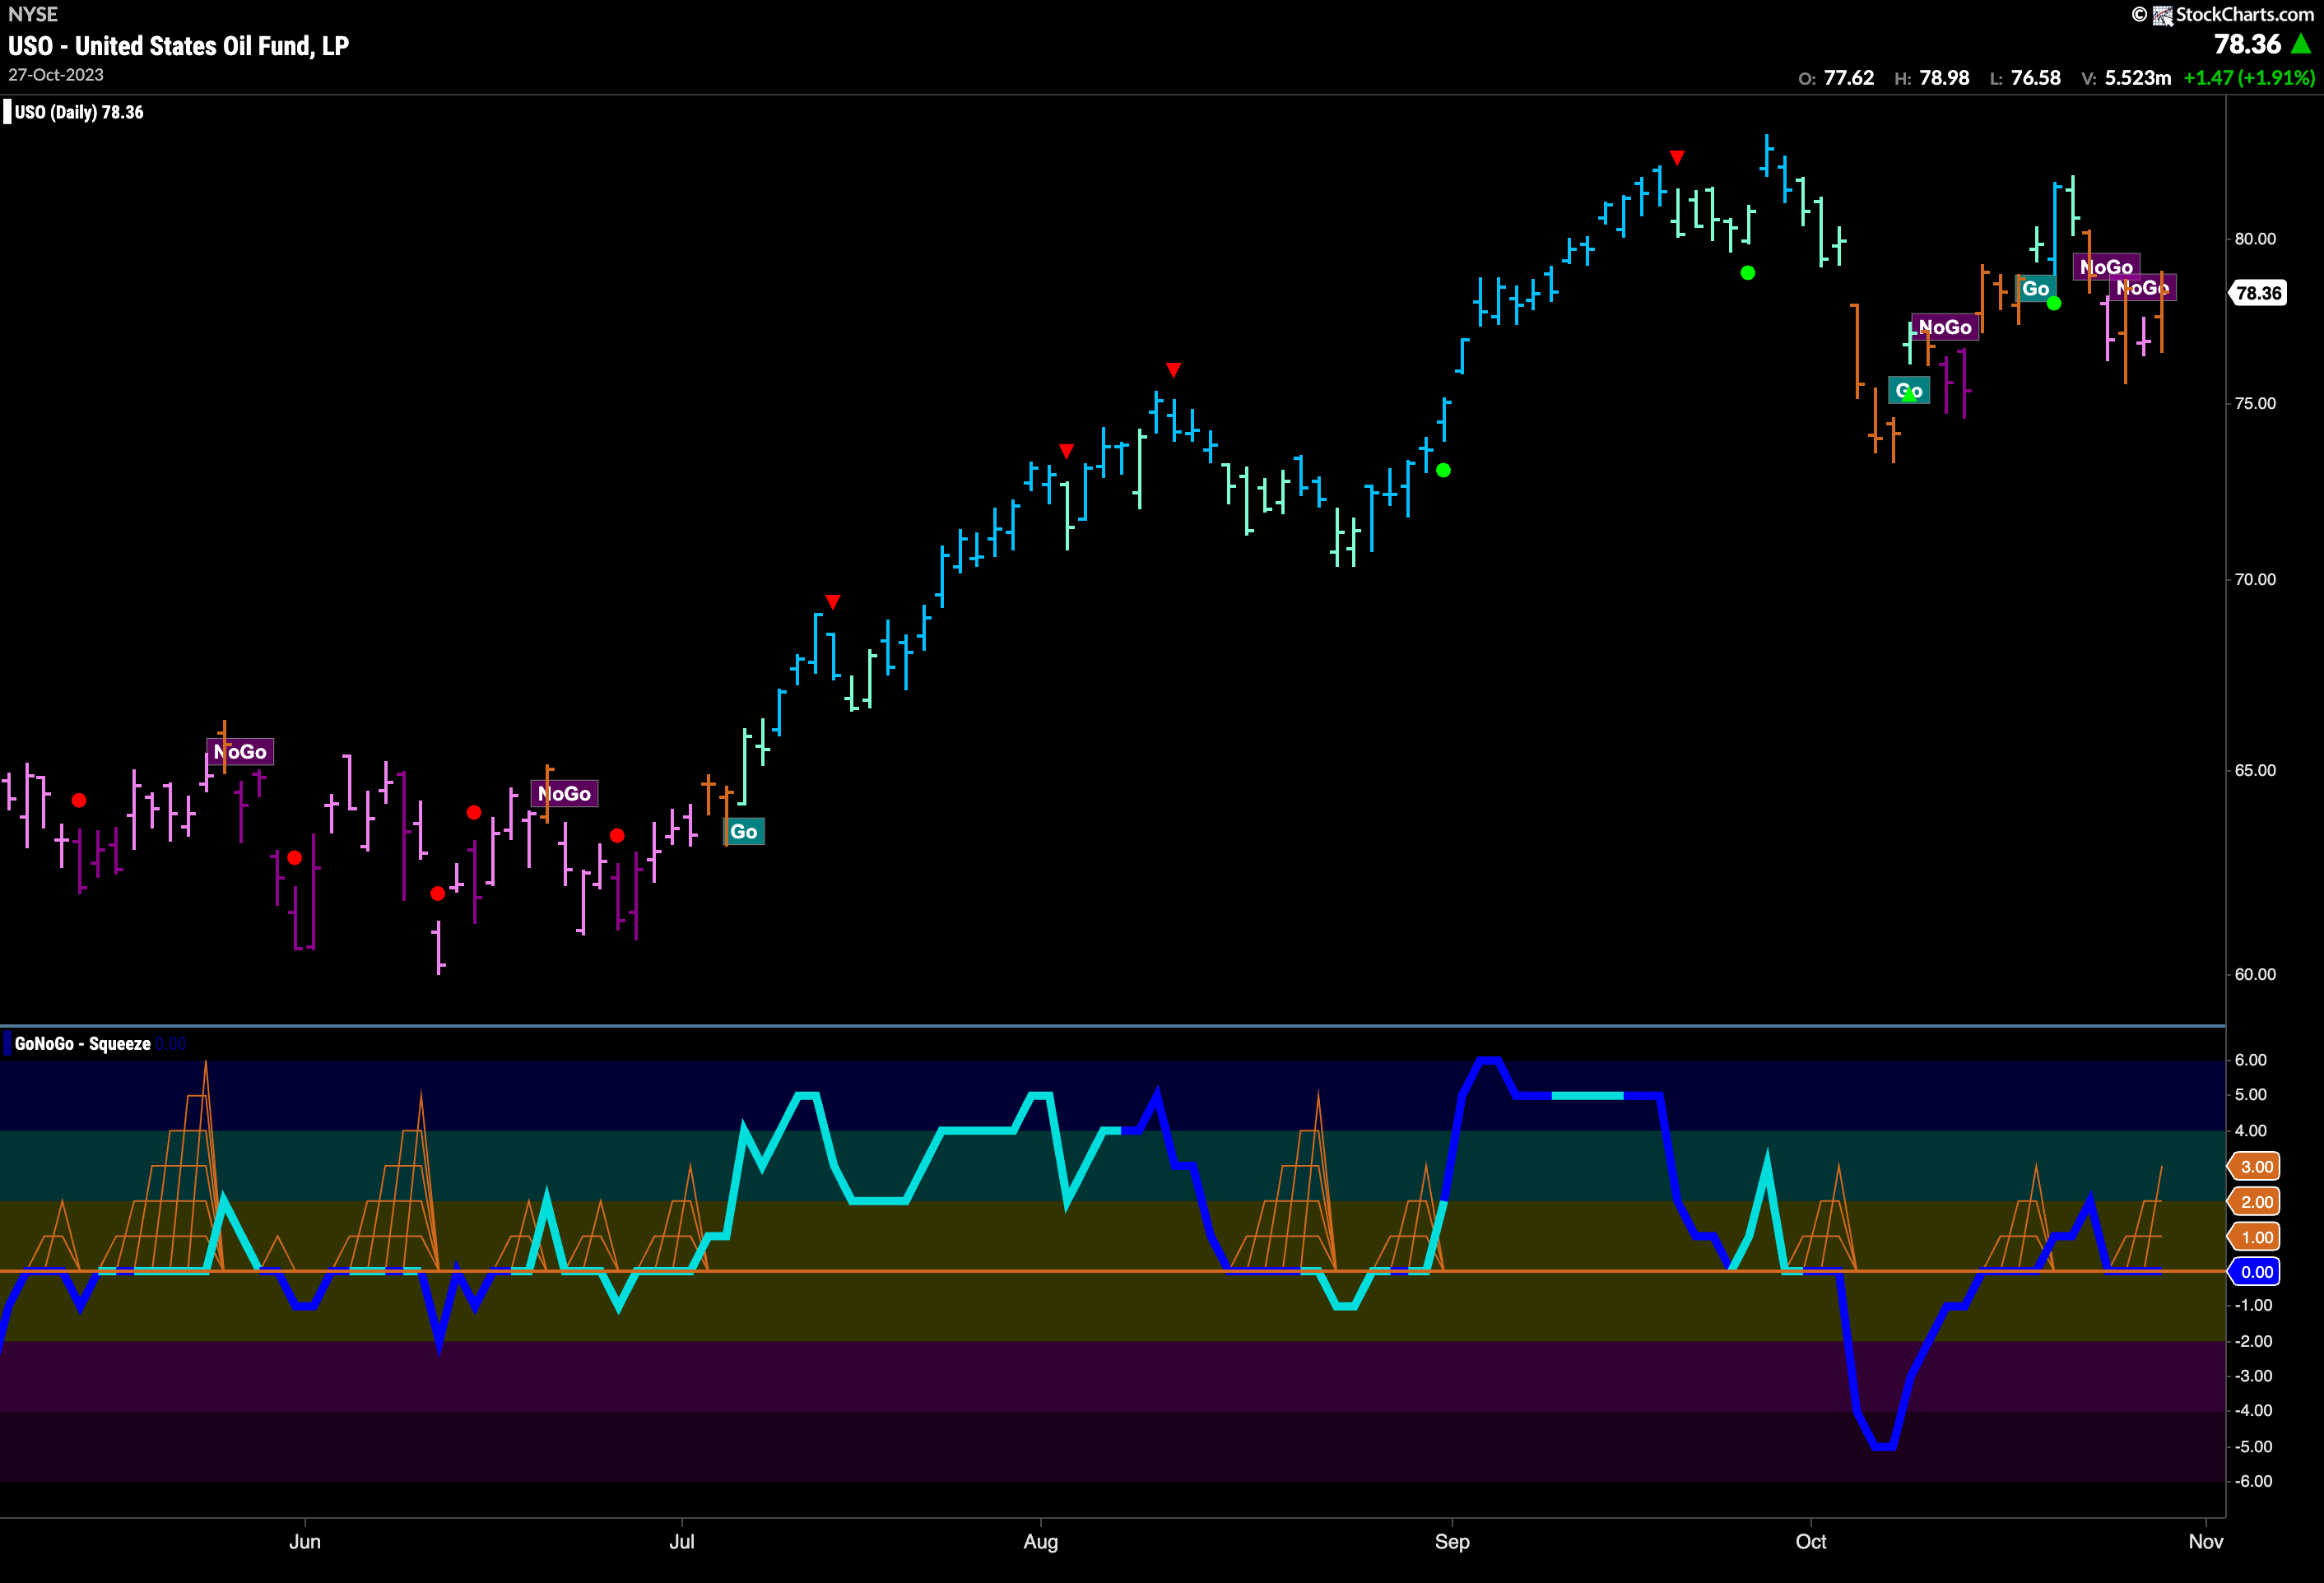Click the Go label in mid-October near 78
2324x1583 pixels.
[2036, 289]
